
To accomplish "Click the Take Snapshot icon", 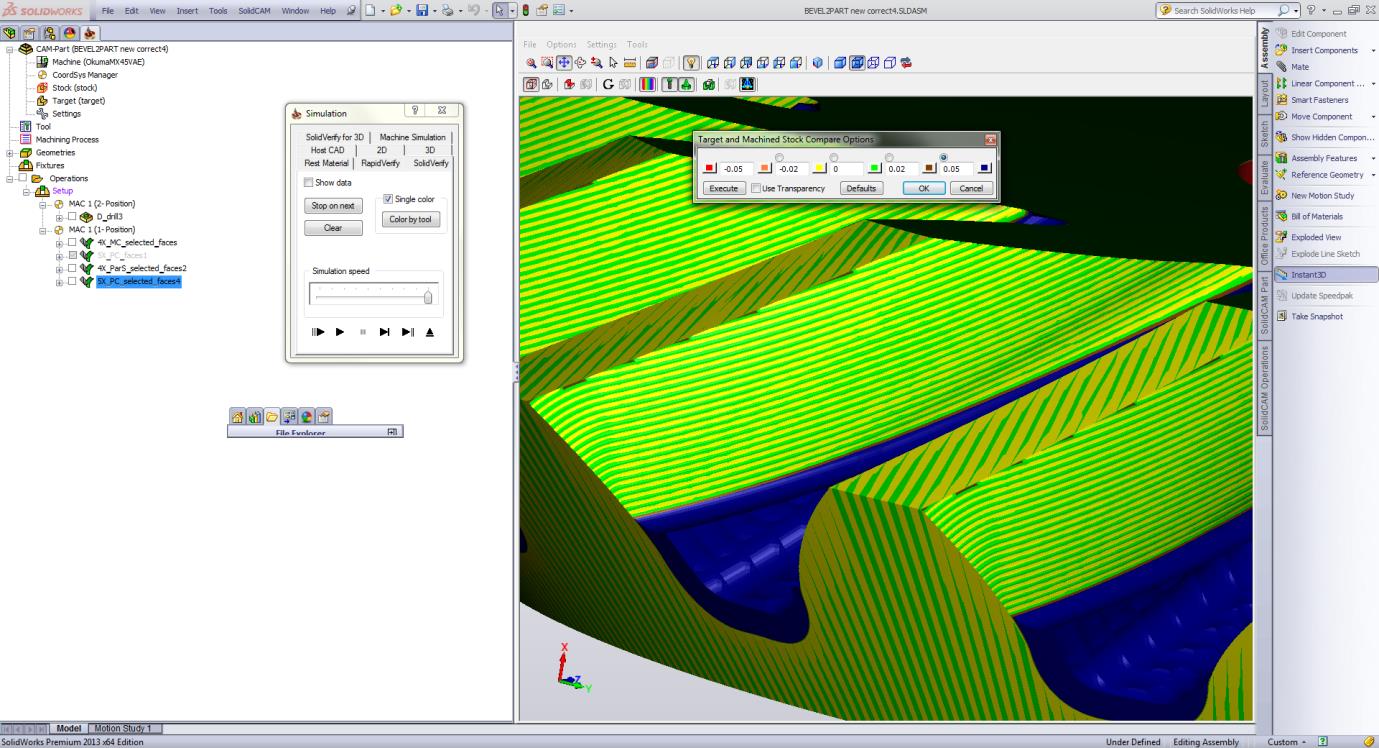I will 1282,316.
